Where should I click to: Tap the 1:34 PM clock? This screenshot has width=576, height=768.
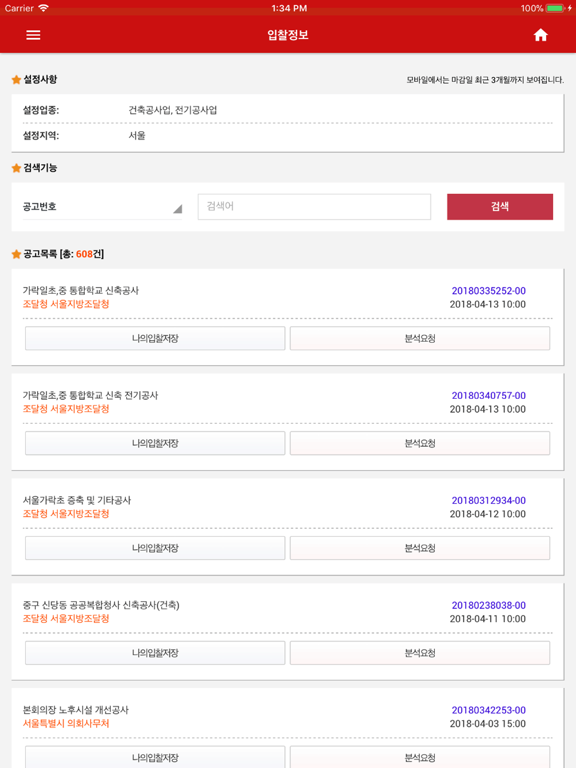point(289,8)
